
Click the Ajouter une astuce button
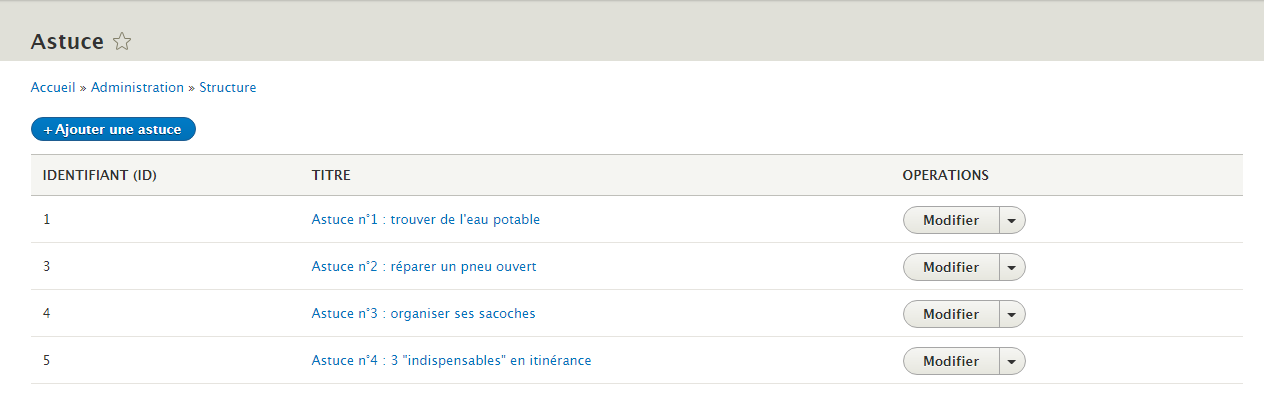point(113,130)
